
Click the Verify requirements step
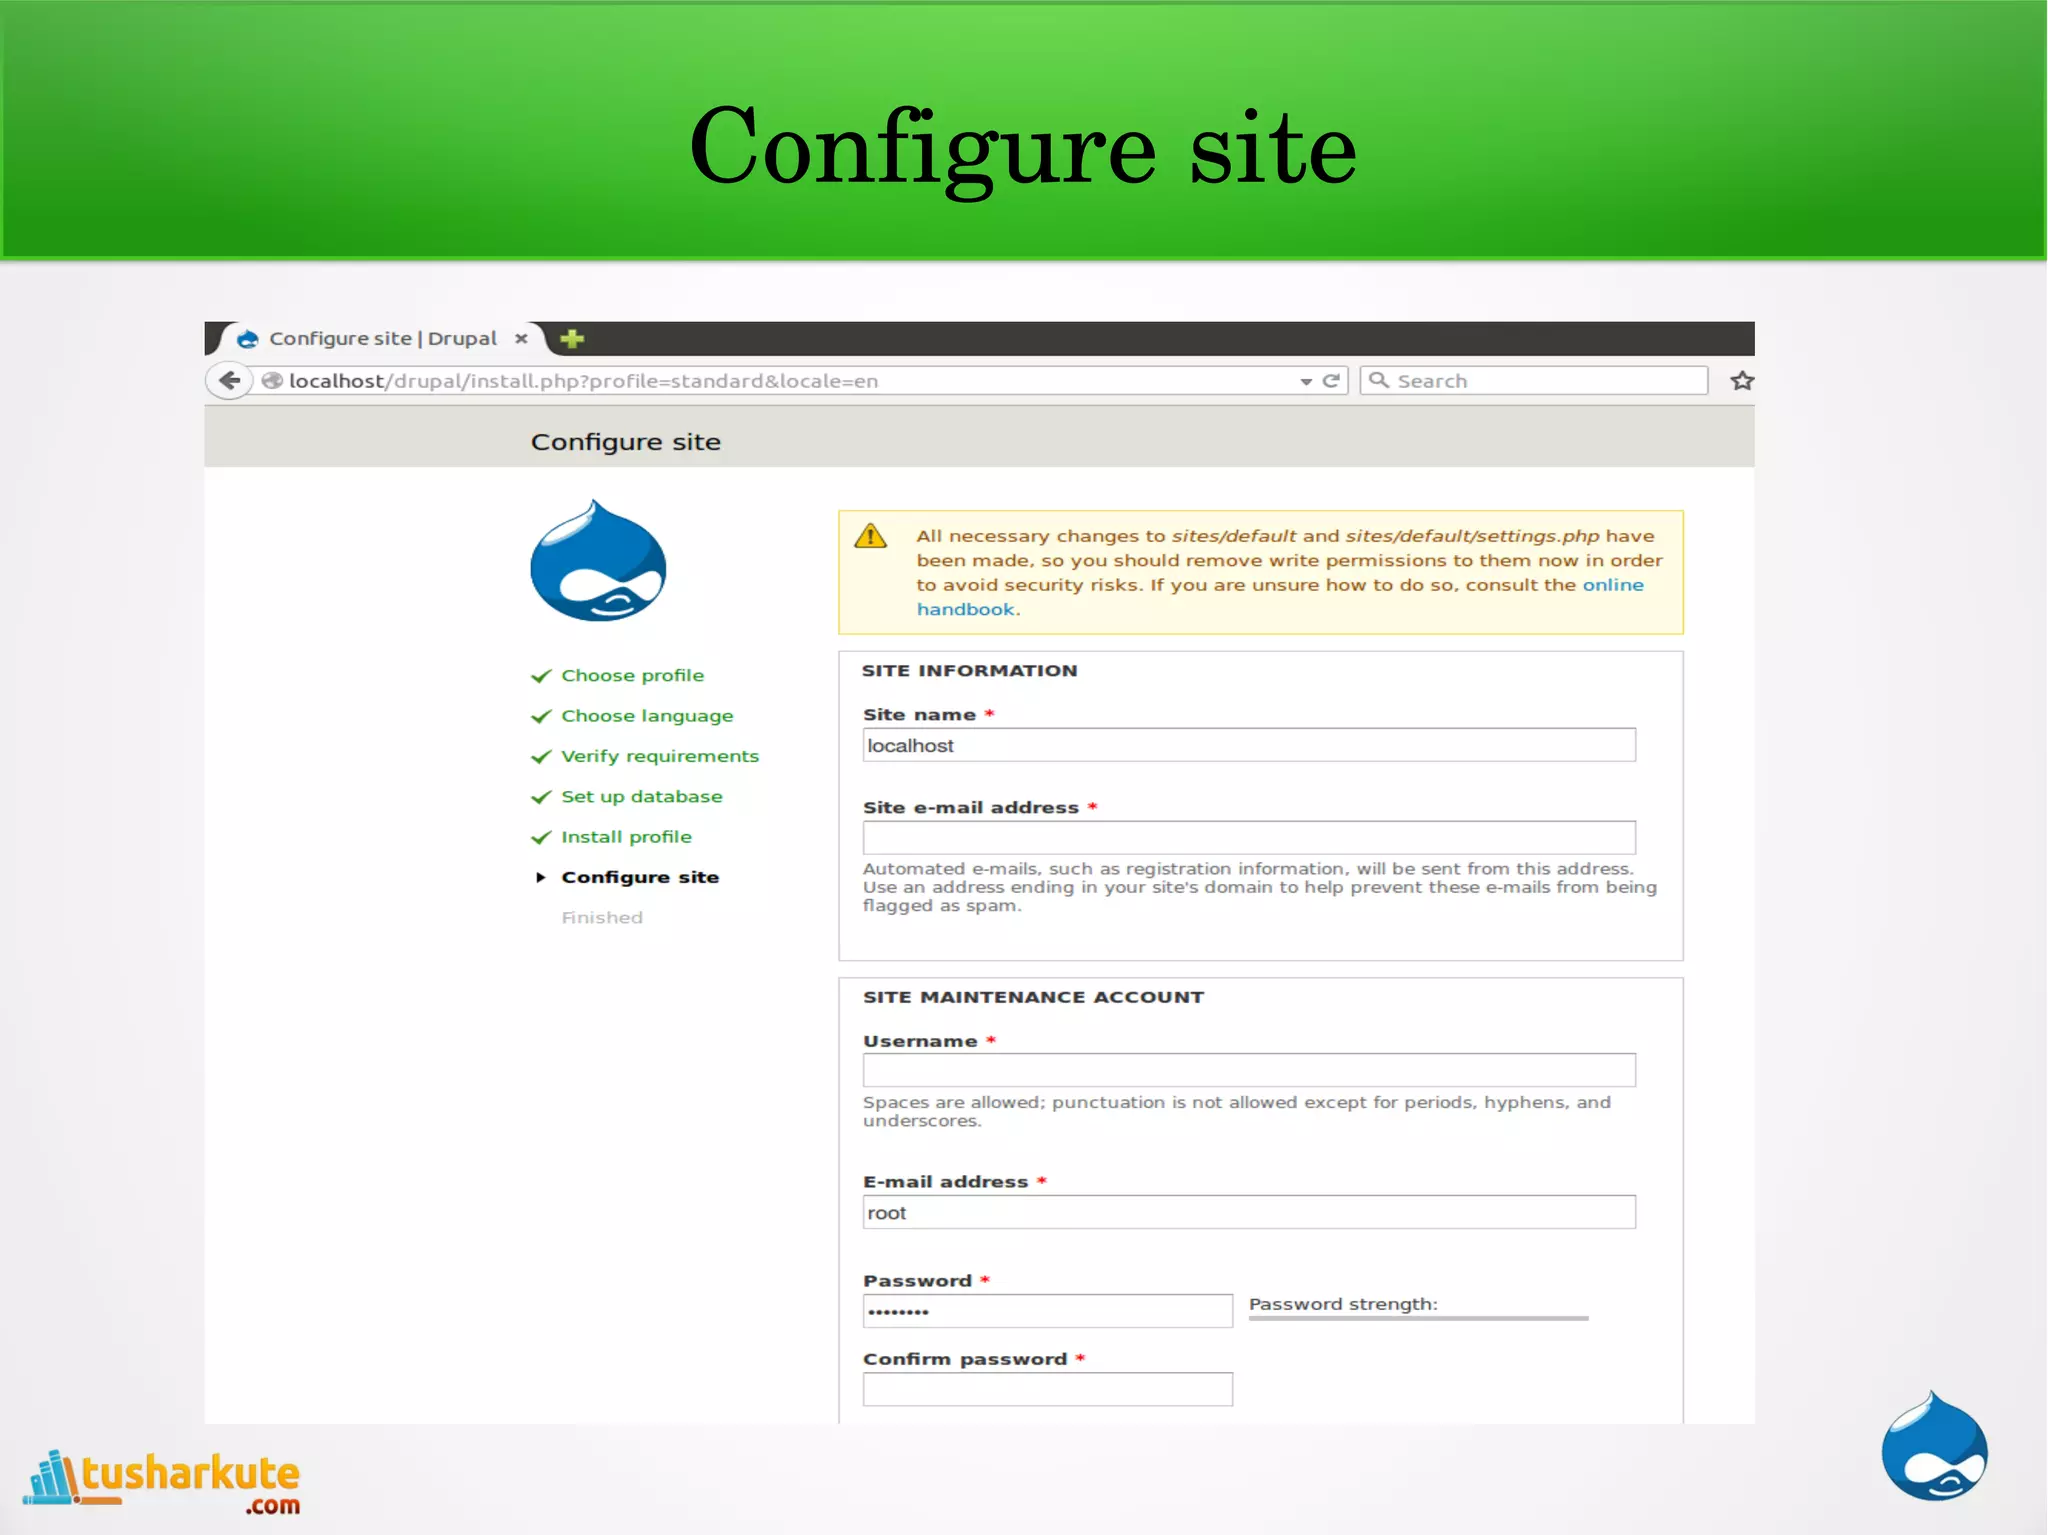(x=660, y=756)
